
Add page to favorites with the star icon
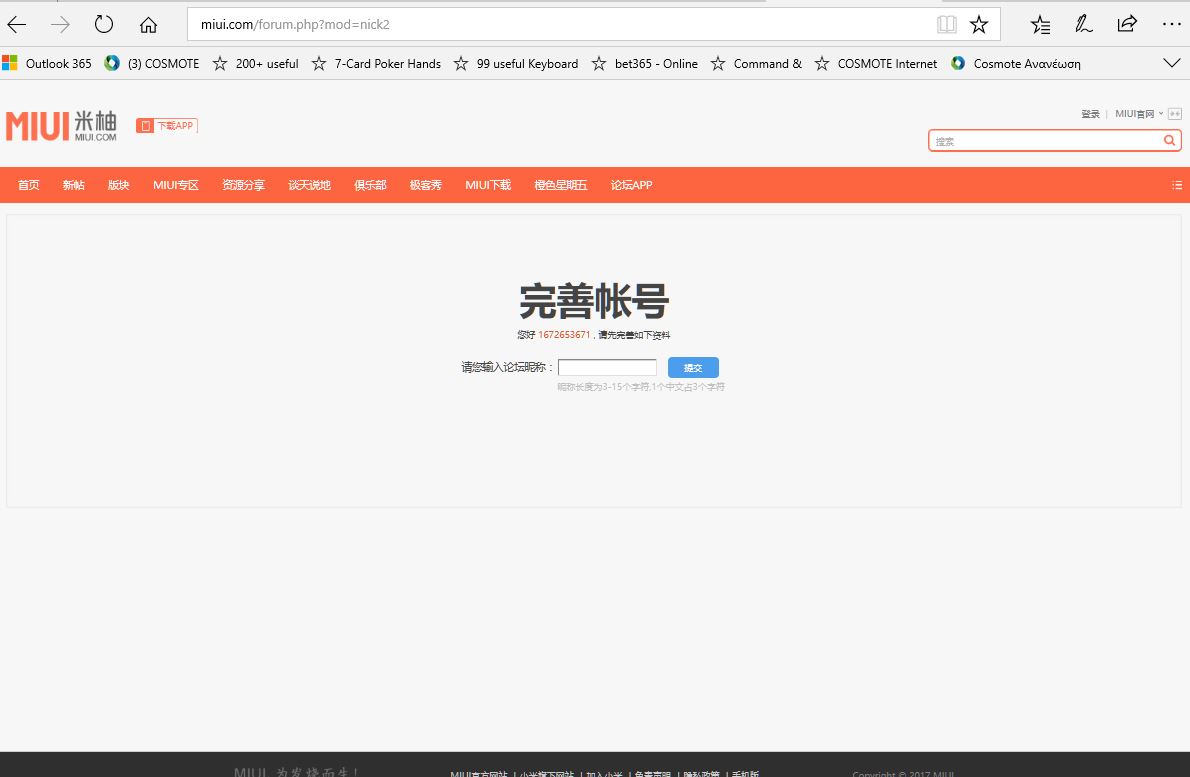(x=979, y=24)
